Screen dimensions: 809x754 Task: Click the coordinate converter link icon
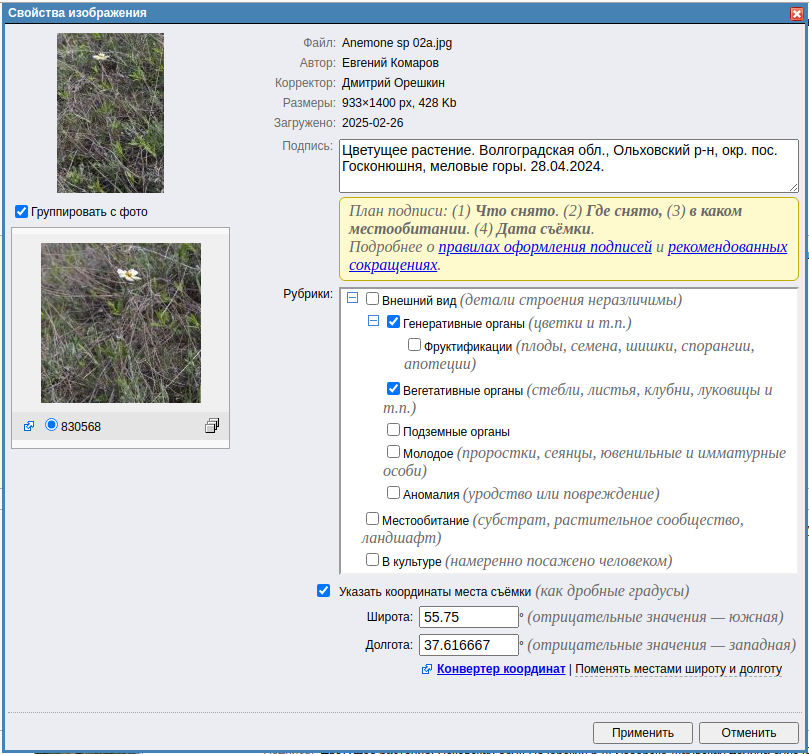coord(427,669)
